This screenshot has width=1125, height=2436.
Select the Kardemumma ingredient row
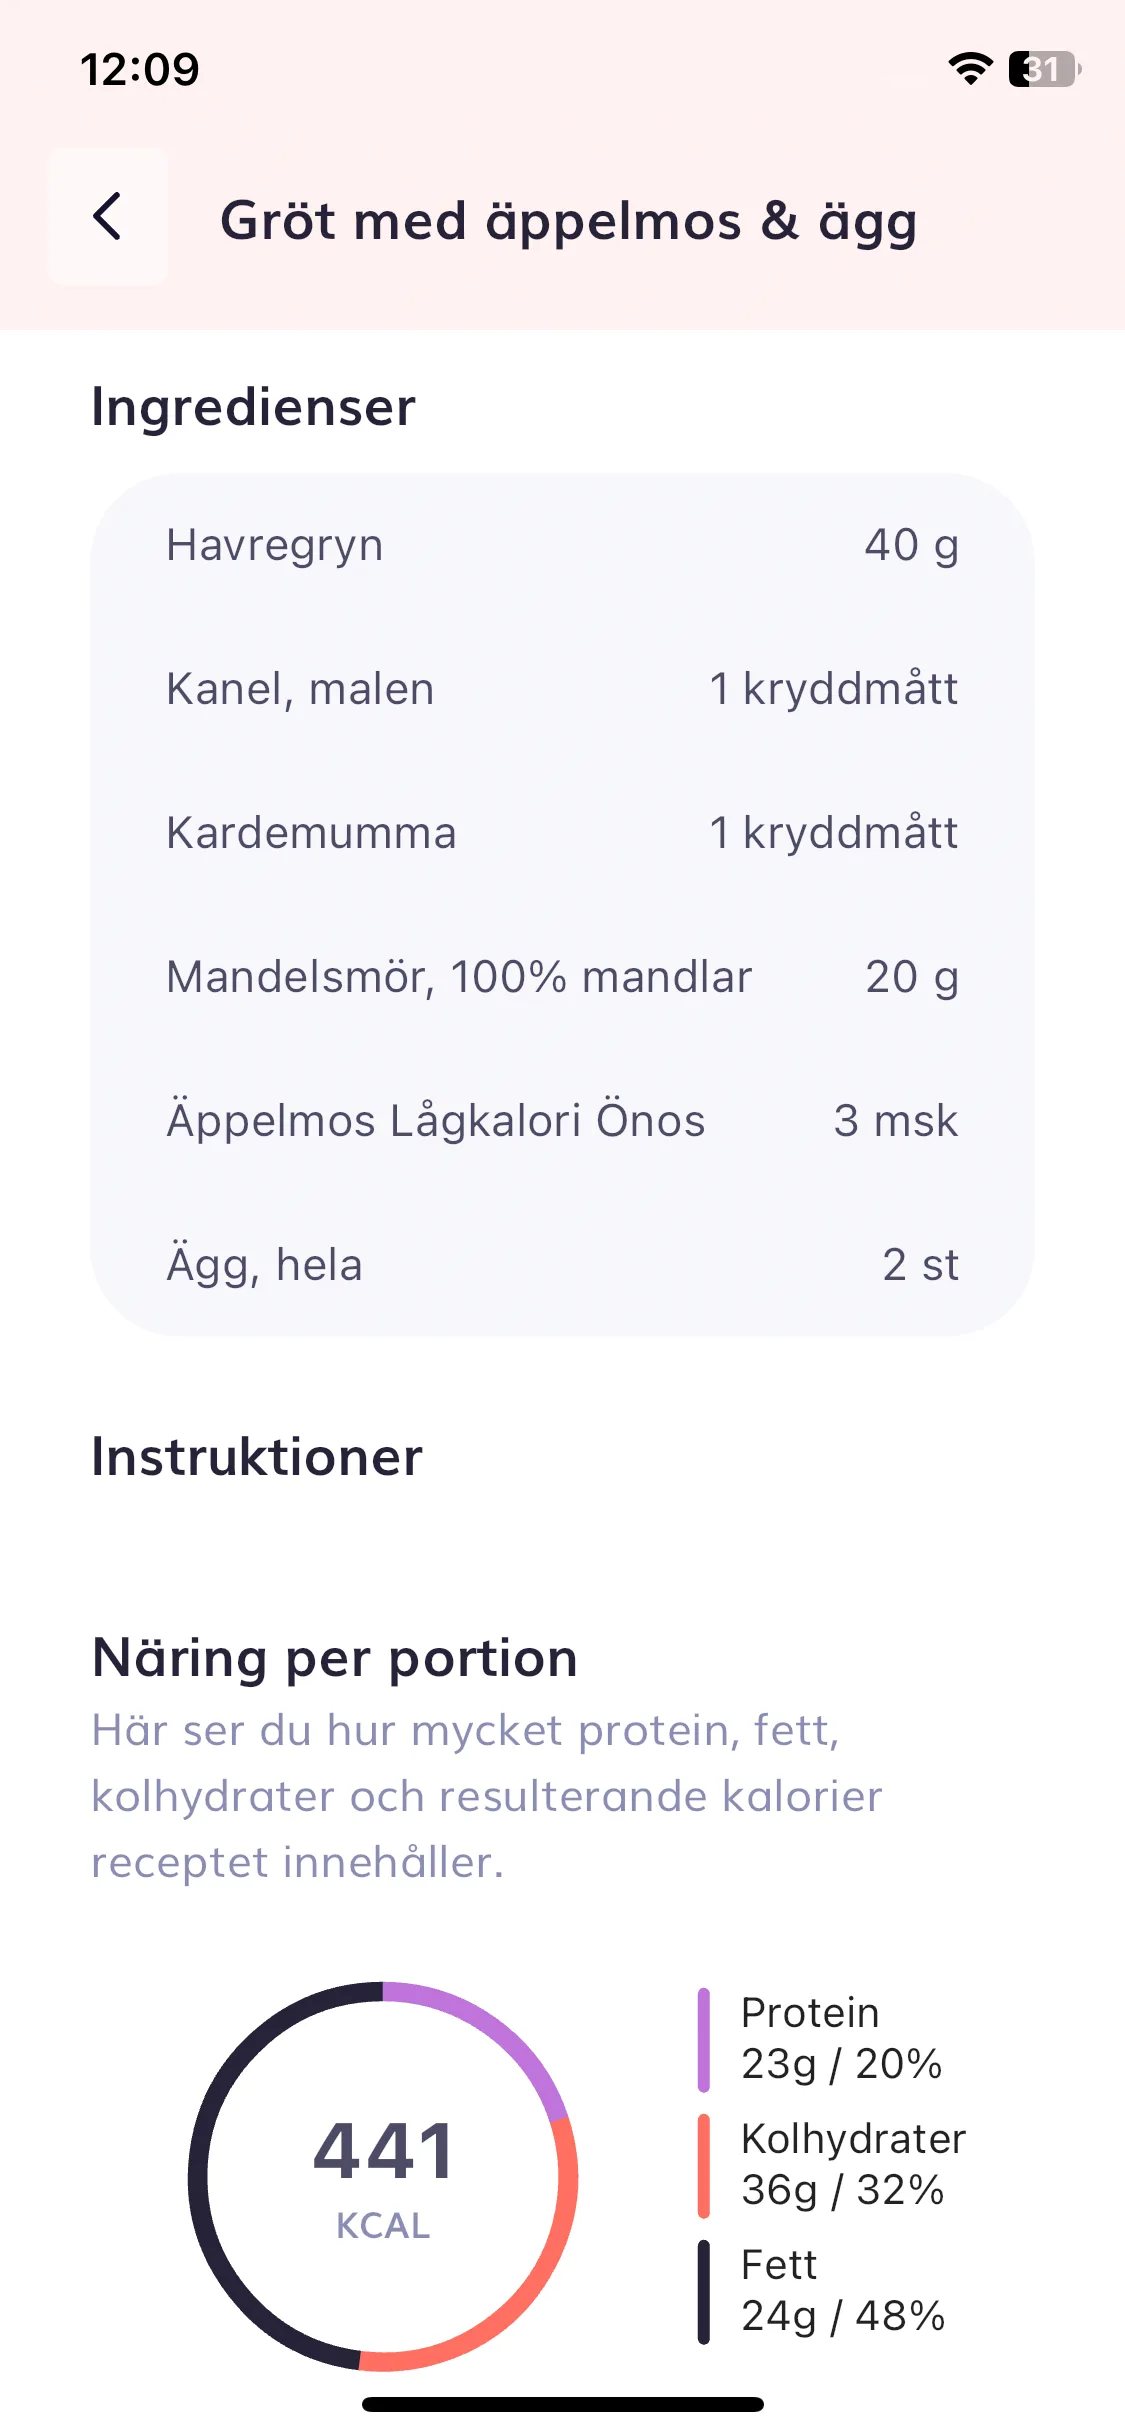[x=562, y=834]
